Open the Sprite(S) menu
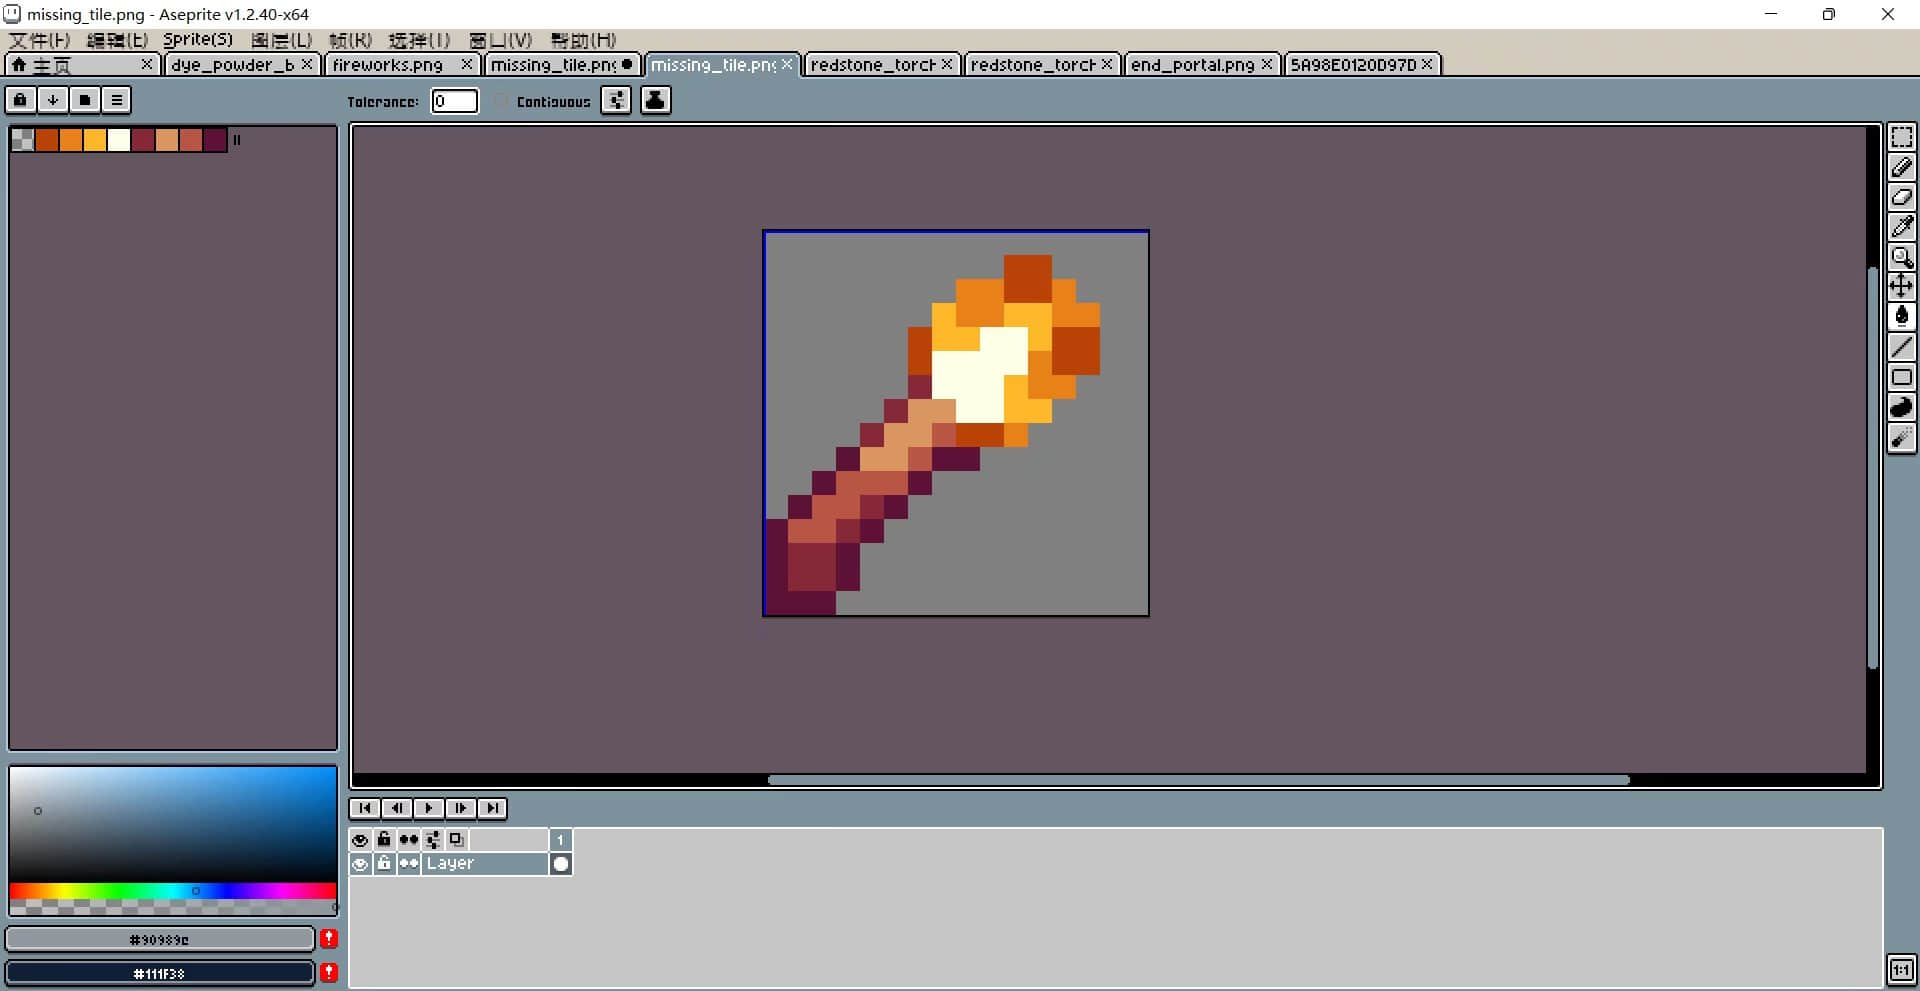The height and width of the screenshot is (991, 1920). click(198, 40)
